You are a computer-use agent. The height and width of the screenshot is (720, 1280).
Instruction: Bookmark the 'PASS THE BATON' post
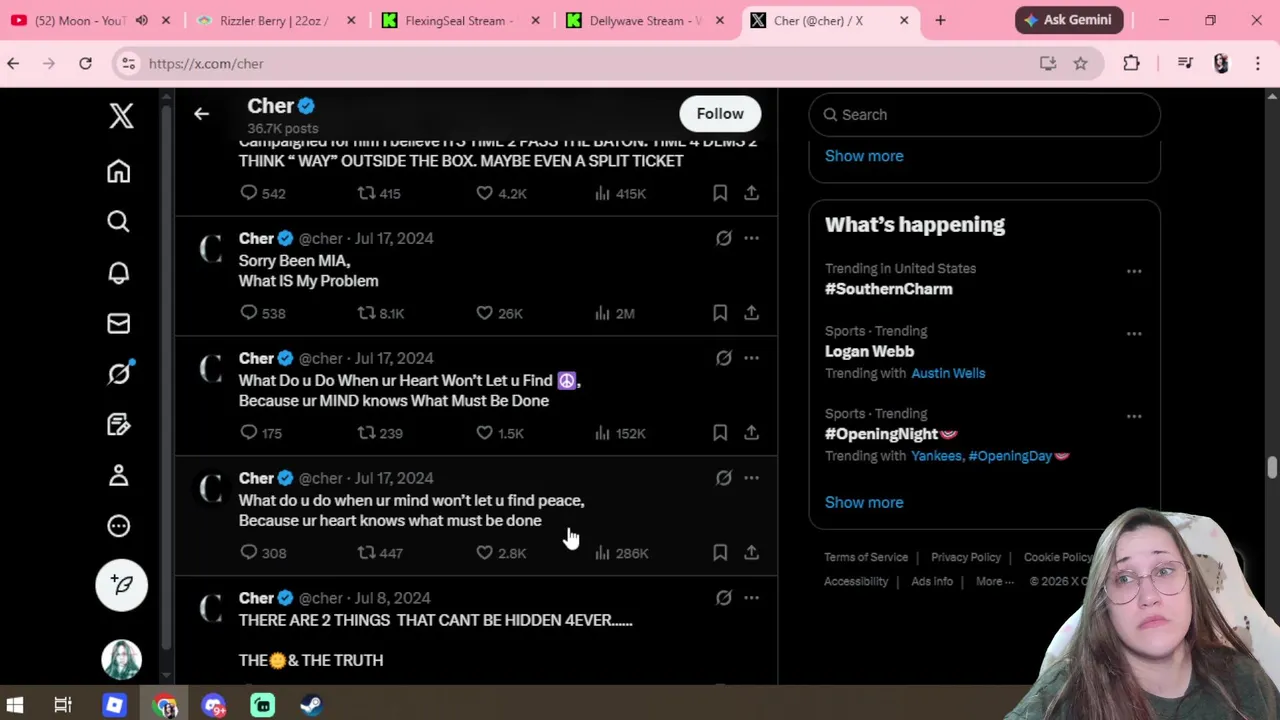click(720, 193)
